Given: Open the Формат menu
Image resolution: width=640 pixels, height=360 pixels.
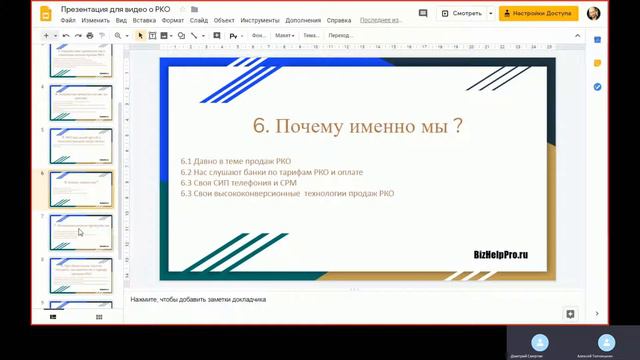Looking at the screenshot, I should tap(173, 20).
